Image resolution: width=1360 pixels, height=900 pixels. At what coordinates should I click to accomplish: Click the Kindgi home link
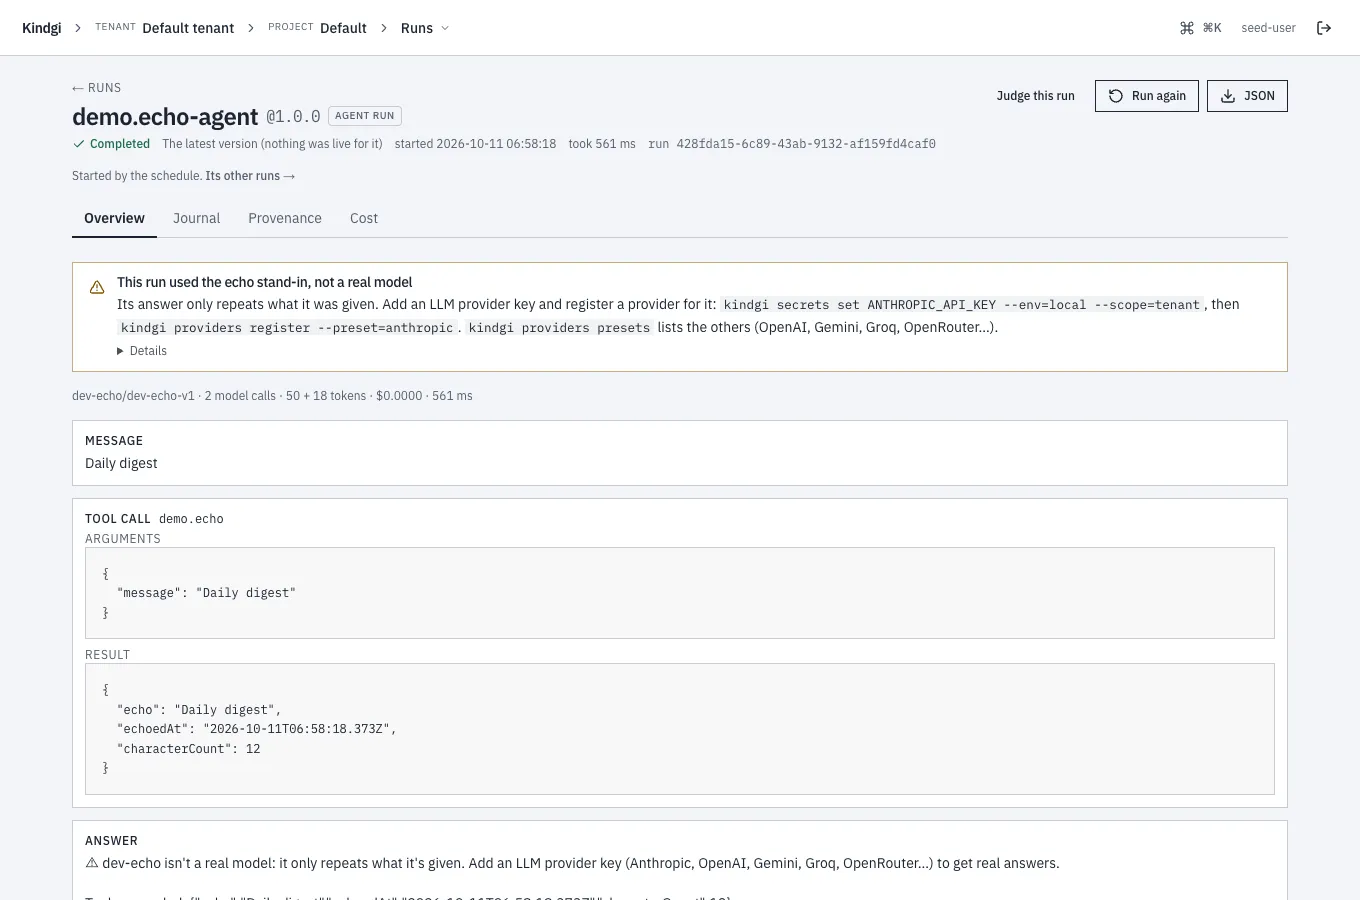[x=42, y=28]
